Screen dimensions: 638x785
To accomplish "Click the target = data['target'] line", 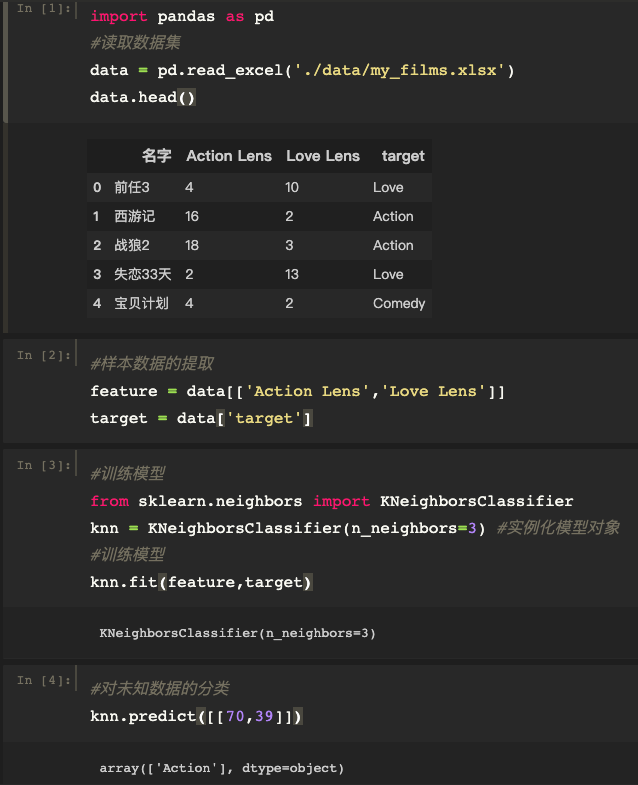I will 201,419.
